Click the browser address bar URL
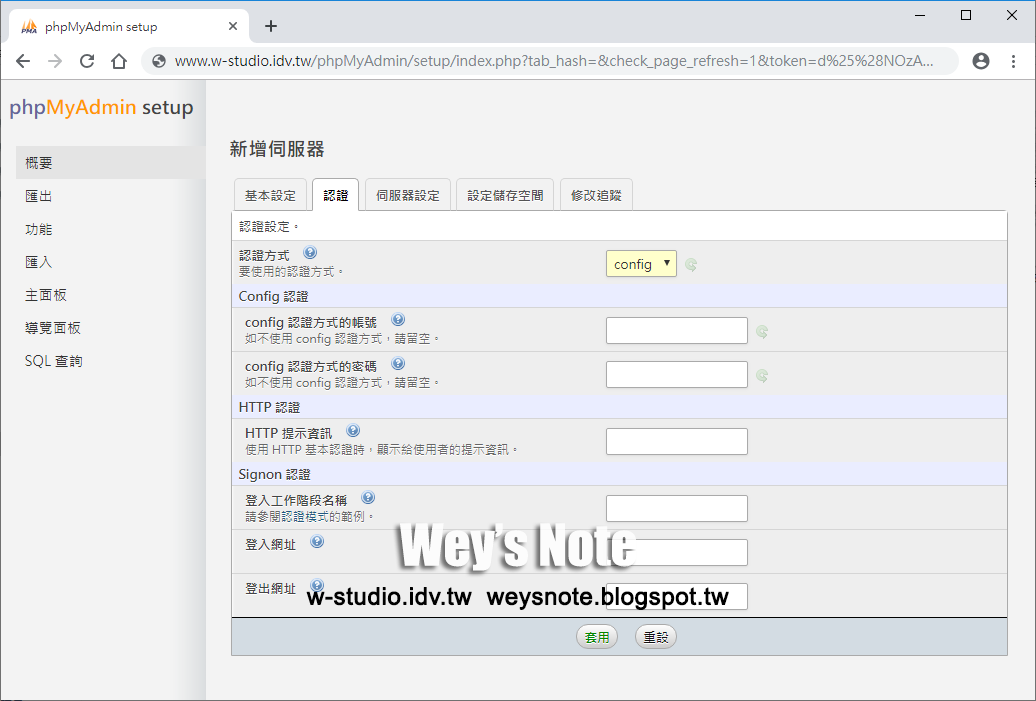Screen dimensions: 1036x701 pyautogui.click(x=554, y=61)
